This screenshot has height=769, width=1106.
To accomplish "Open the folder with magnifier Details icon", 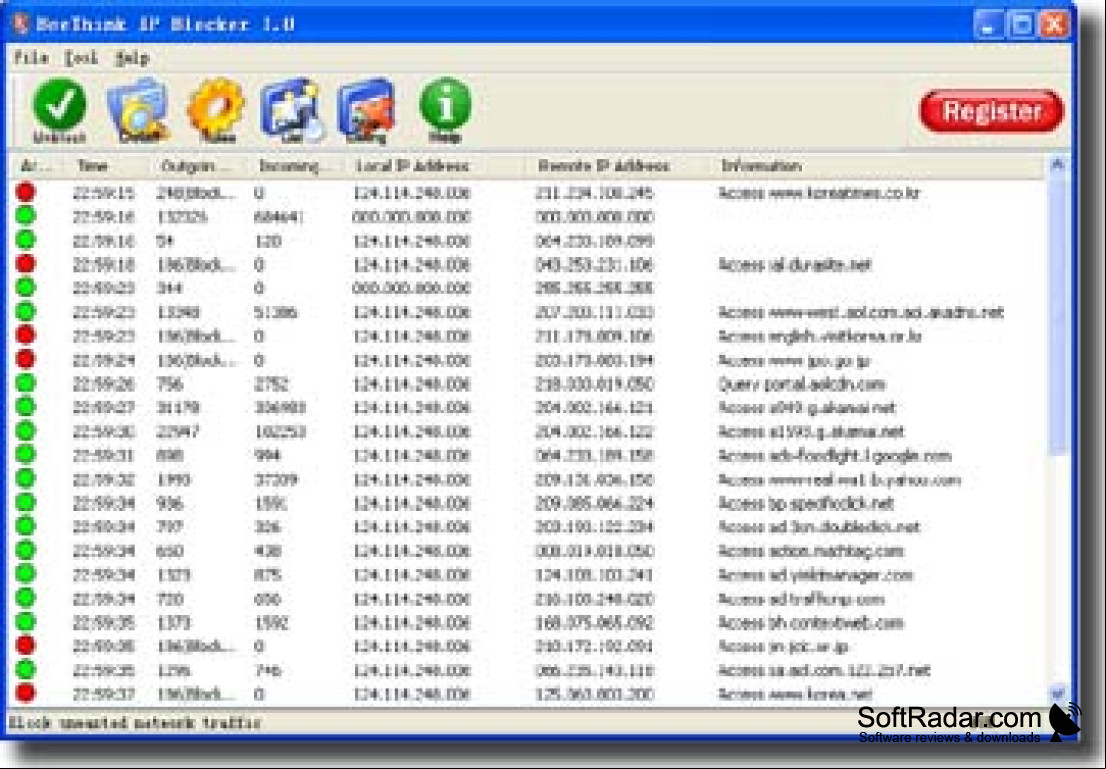I will 138,109.
